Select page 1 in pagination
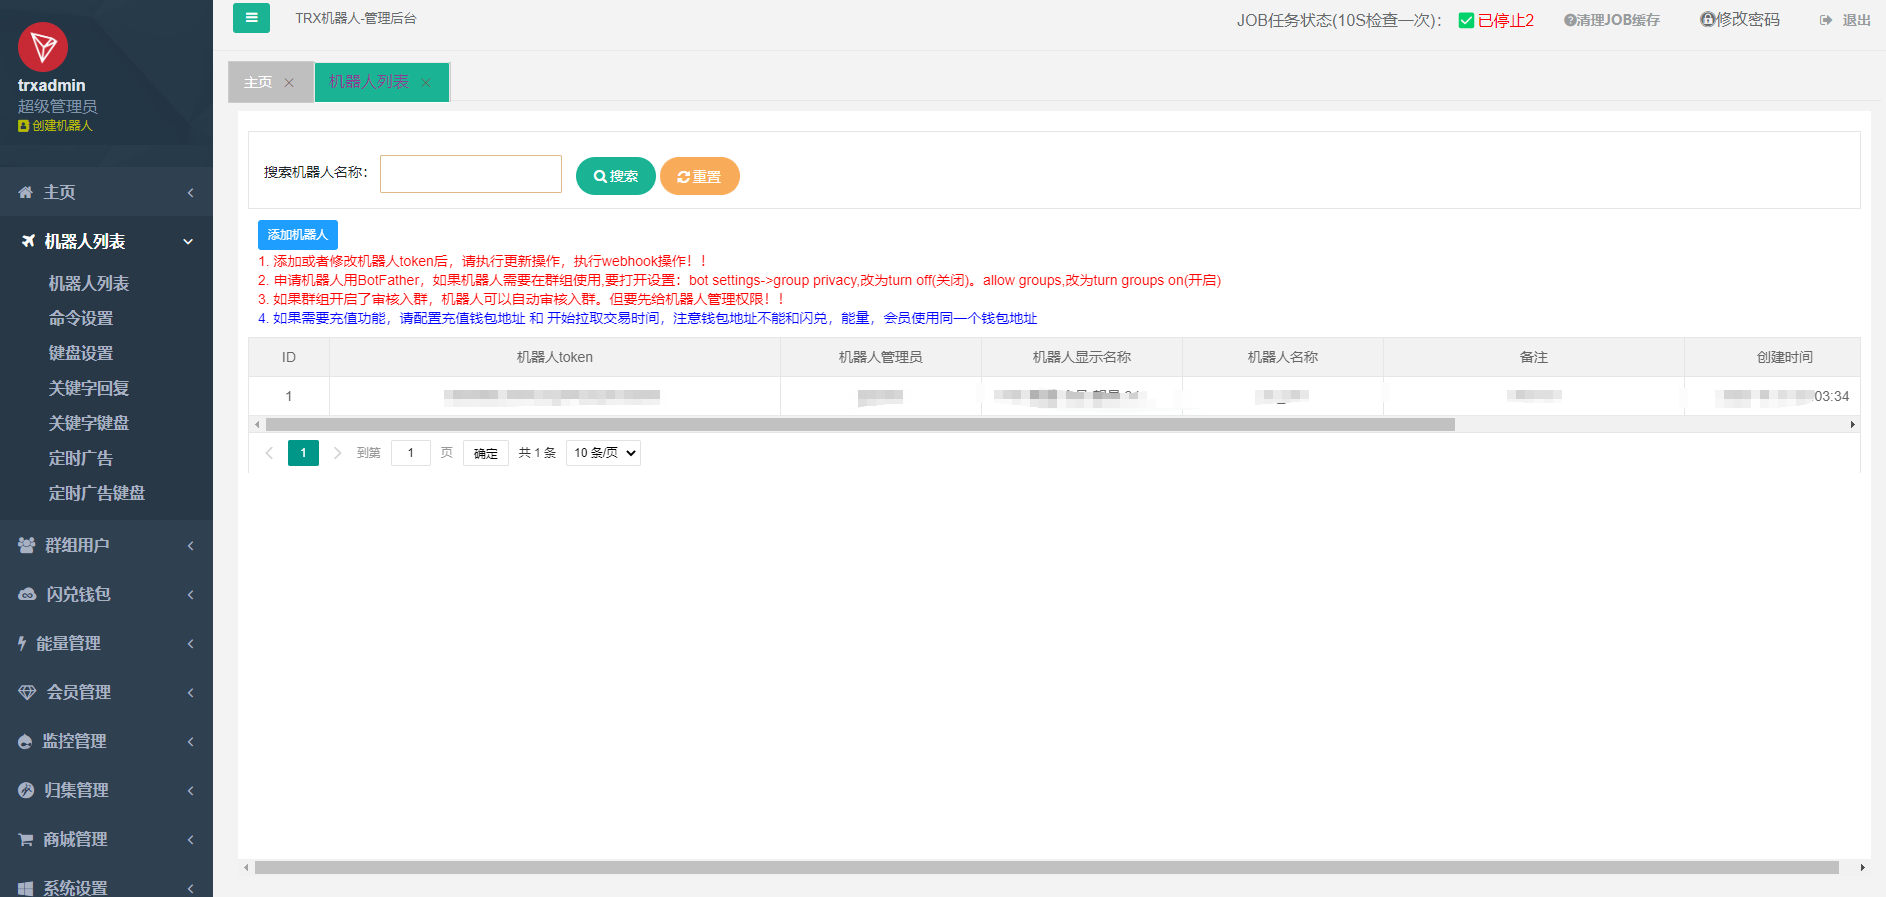The image size is (1886, 897). [304, 453]
